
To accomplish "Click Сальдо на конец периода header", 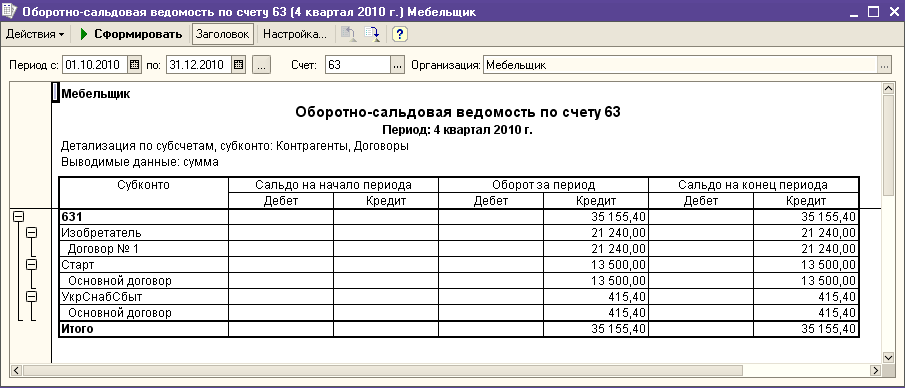I will pyautogui.click(x=754, y=185).
